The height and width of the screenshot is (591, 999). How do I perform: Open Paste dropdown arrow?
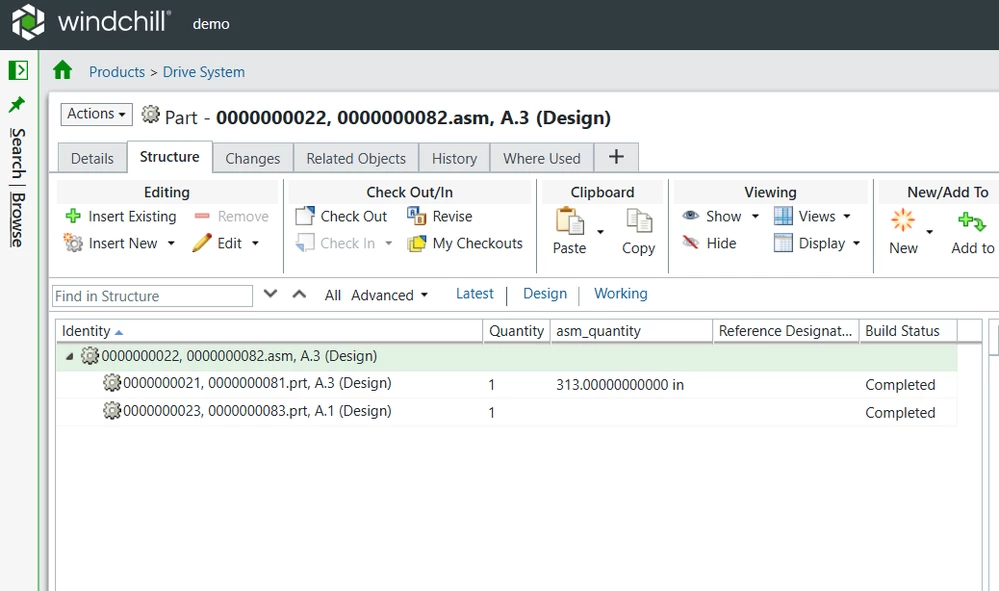600,232
